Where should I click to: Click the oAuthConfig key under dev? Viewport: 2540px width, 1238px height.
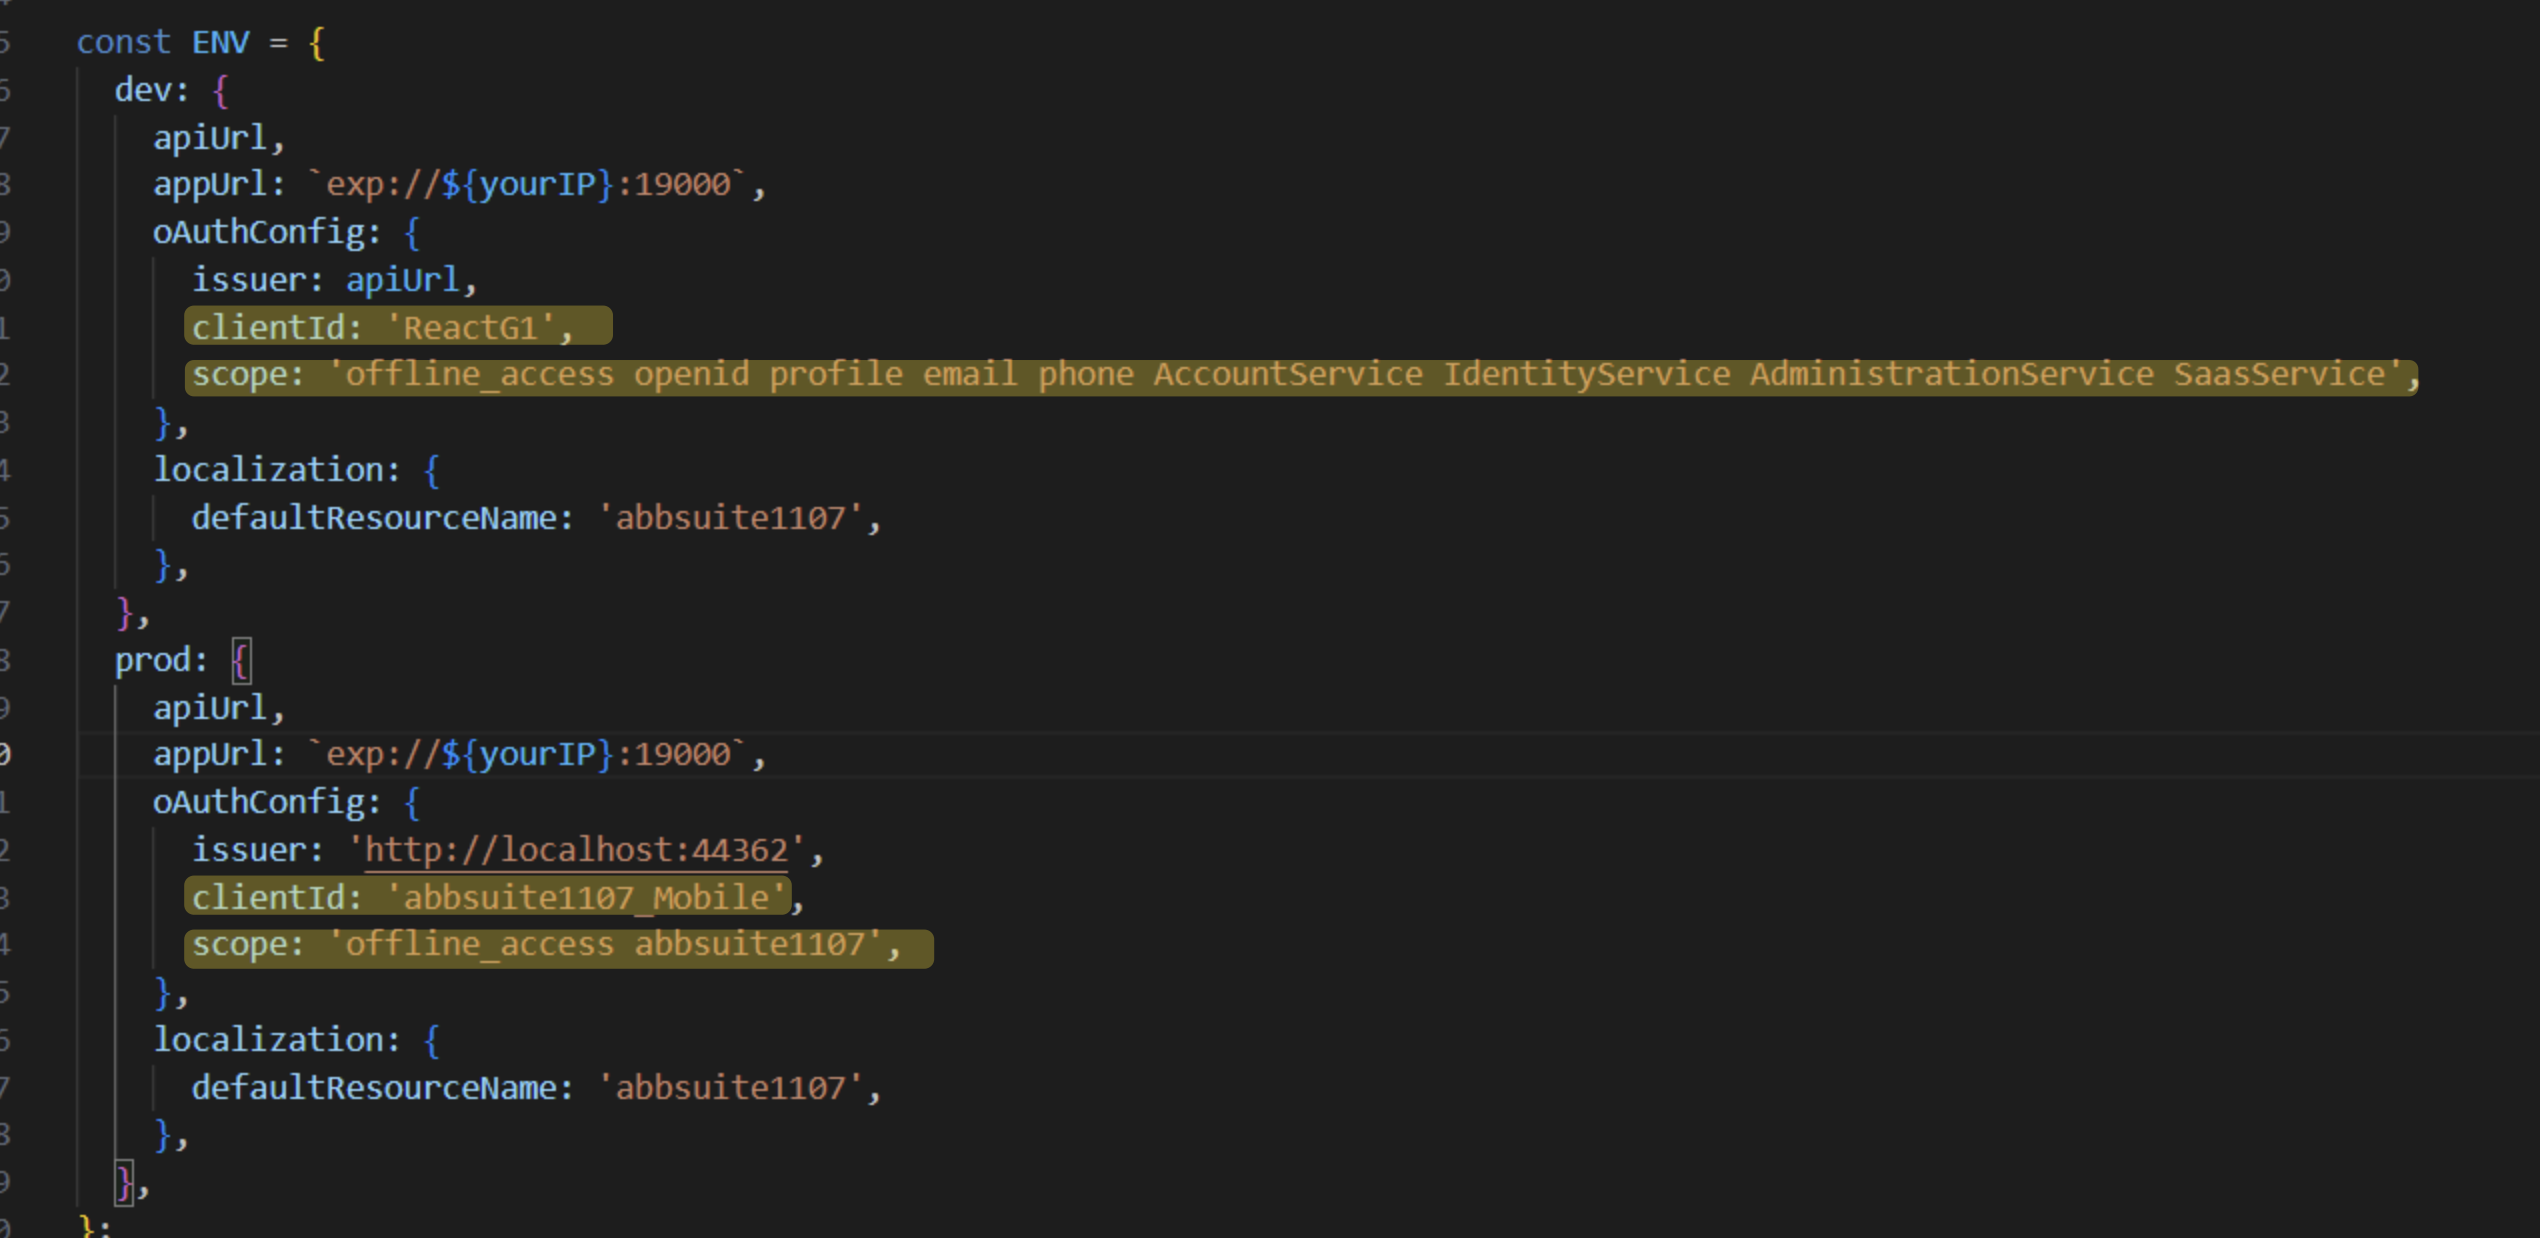point(258,232)
